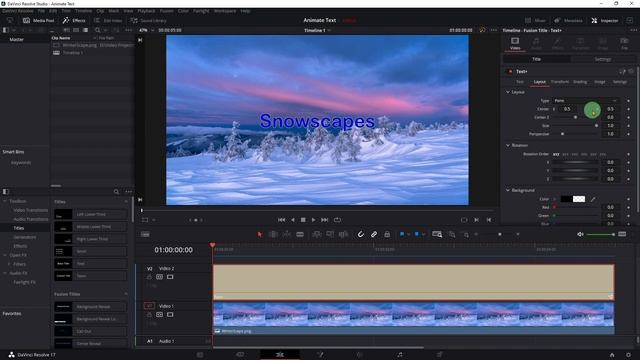The height and width of the screenshot is (360, 640).
Task: Toggle Auto Track Selector on Video 2
Action: click(160, 277)
